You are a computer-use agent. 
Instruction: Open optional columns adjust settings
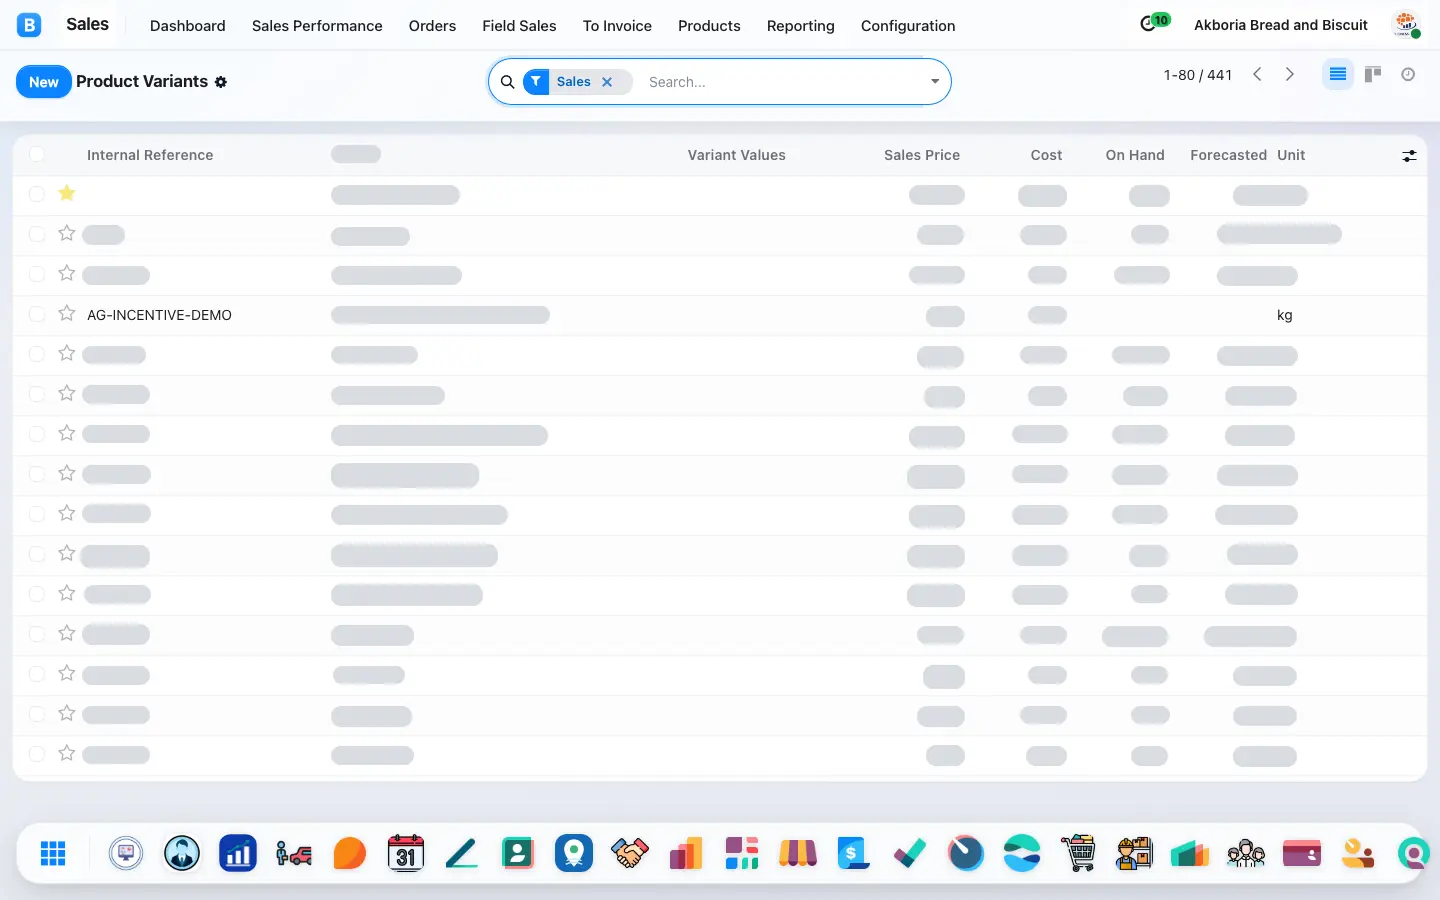[x=1409, y=155]
